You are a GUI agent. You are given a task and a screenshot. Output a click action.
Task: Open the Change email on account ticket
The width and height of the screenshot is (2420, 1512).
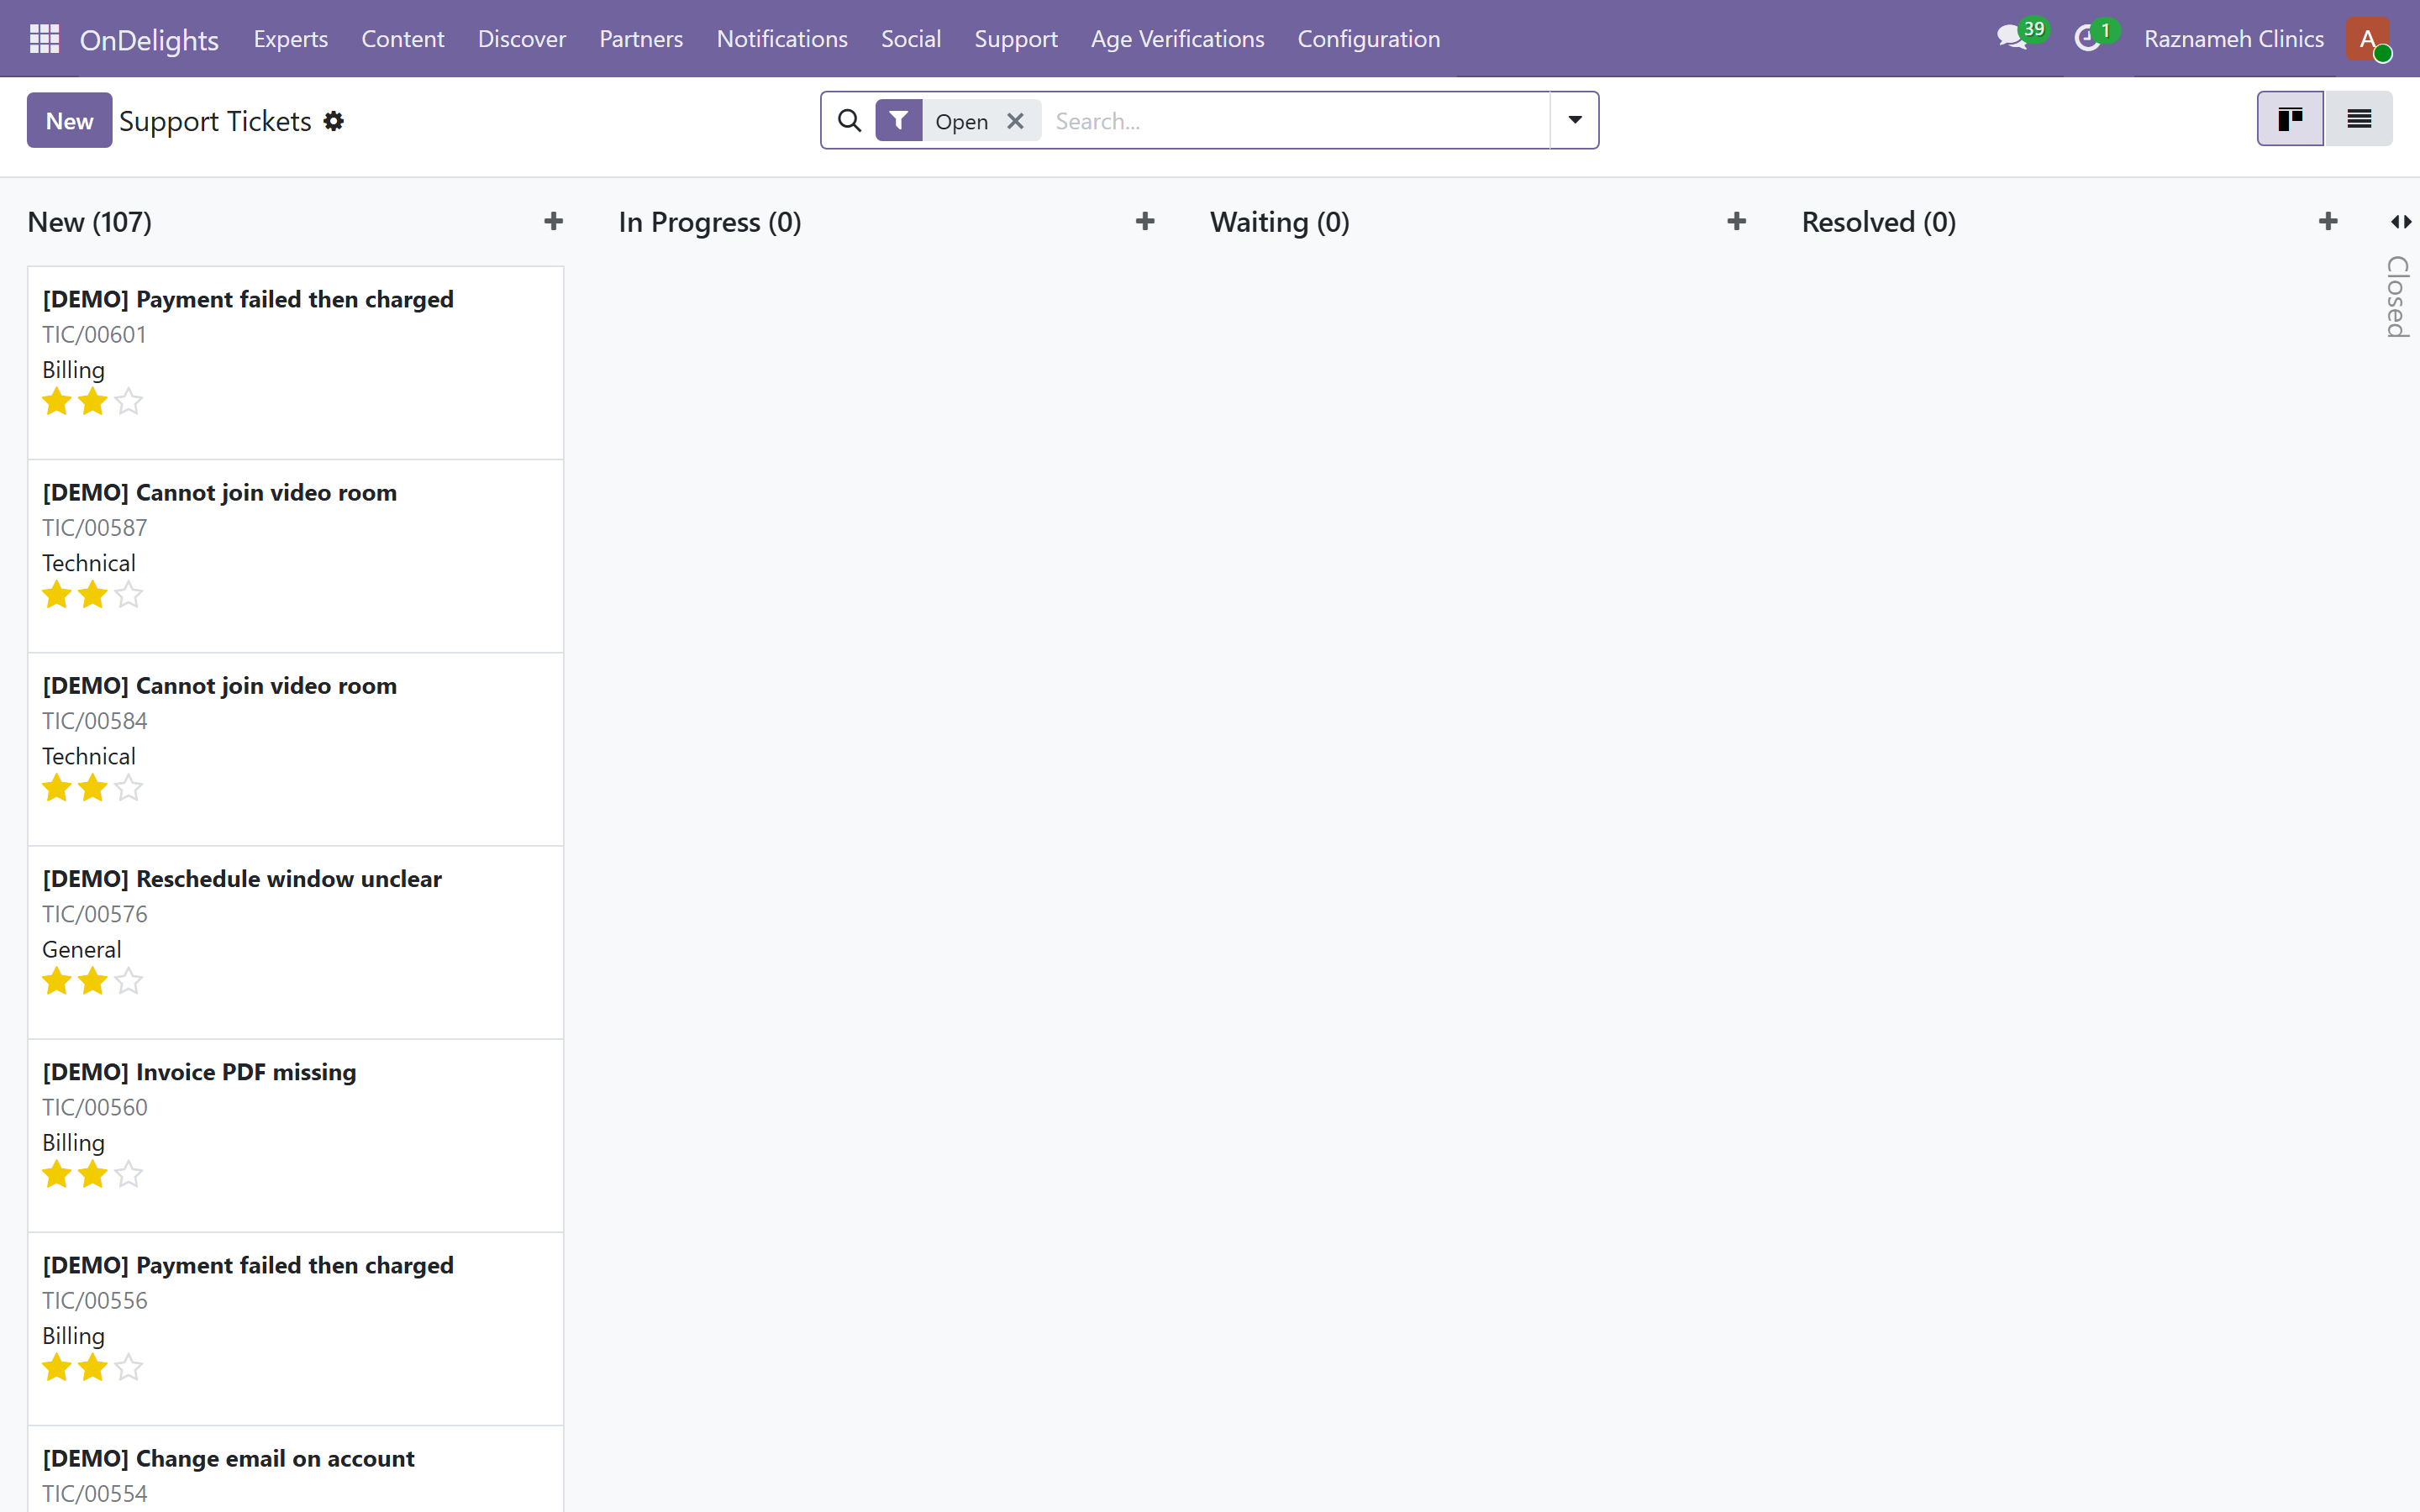tap(296, 1469)
